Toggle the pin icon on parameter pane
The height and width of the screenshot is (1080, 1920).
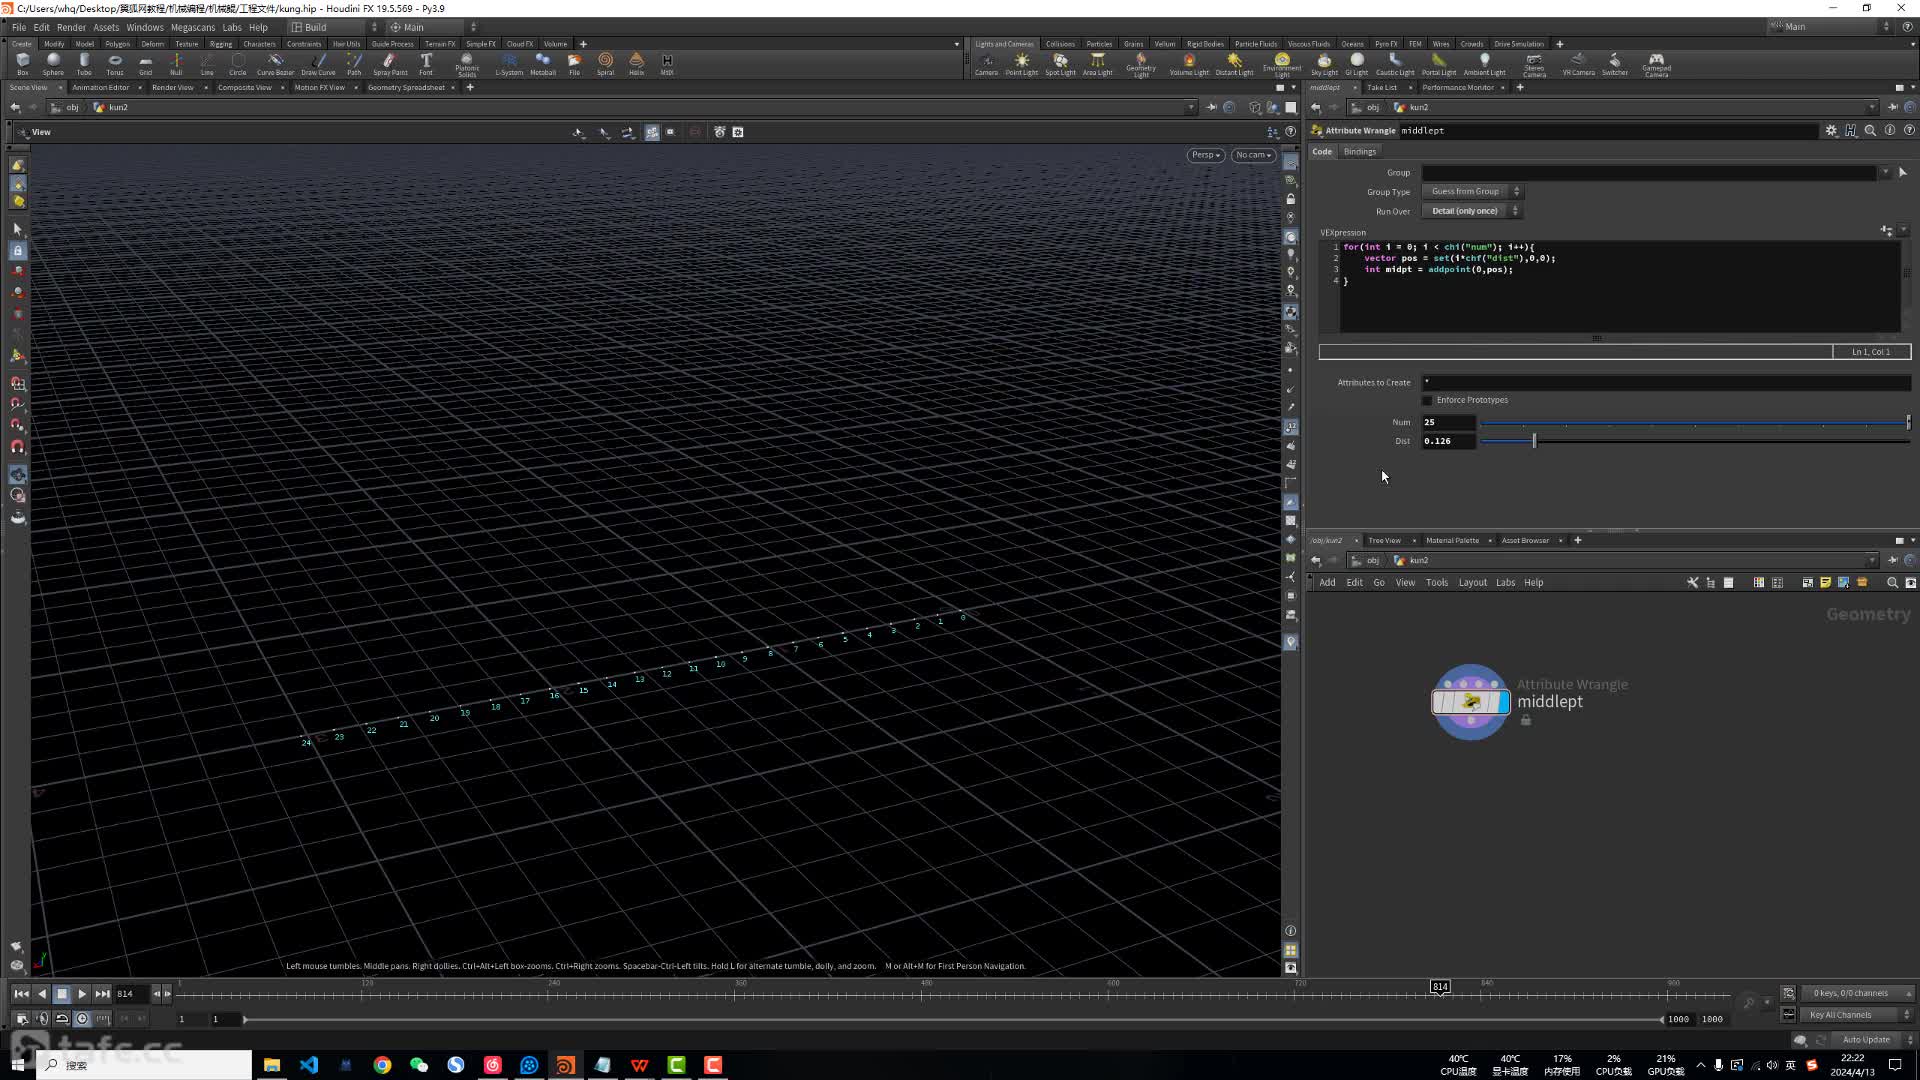click(1892, 107)
